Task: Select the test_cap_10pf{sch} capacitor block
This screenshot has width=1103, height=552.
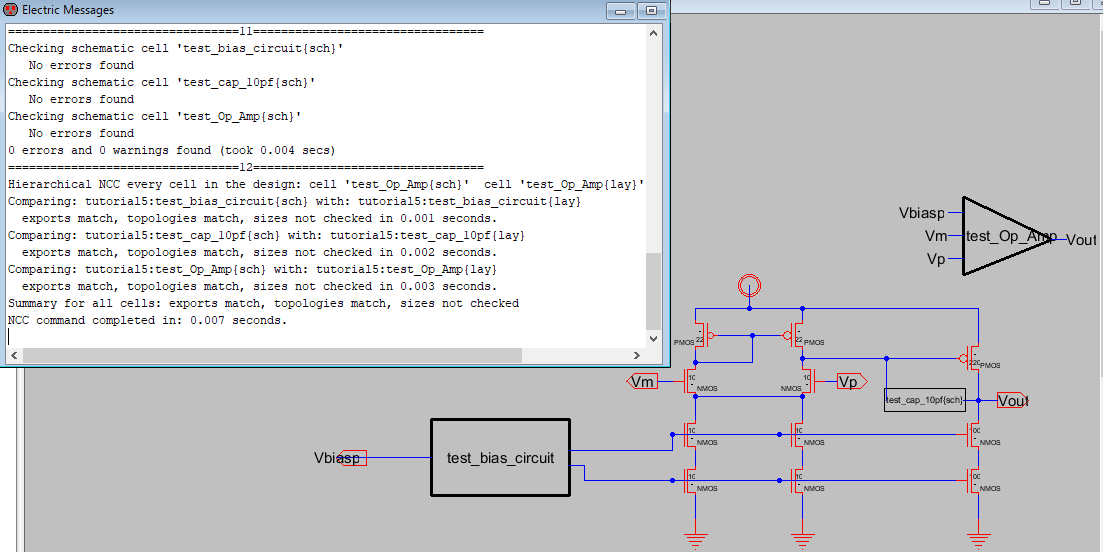Action: (x=924, y=400)
